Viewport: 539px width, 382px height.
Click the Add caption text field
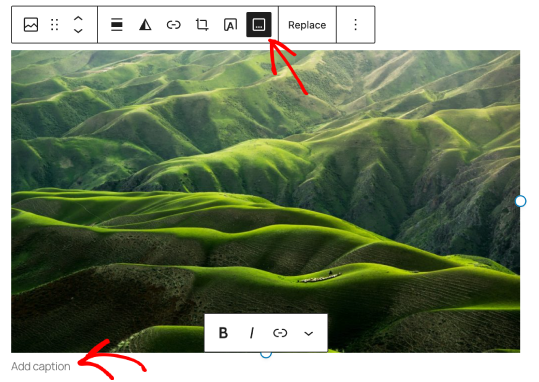pos(41,367)
